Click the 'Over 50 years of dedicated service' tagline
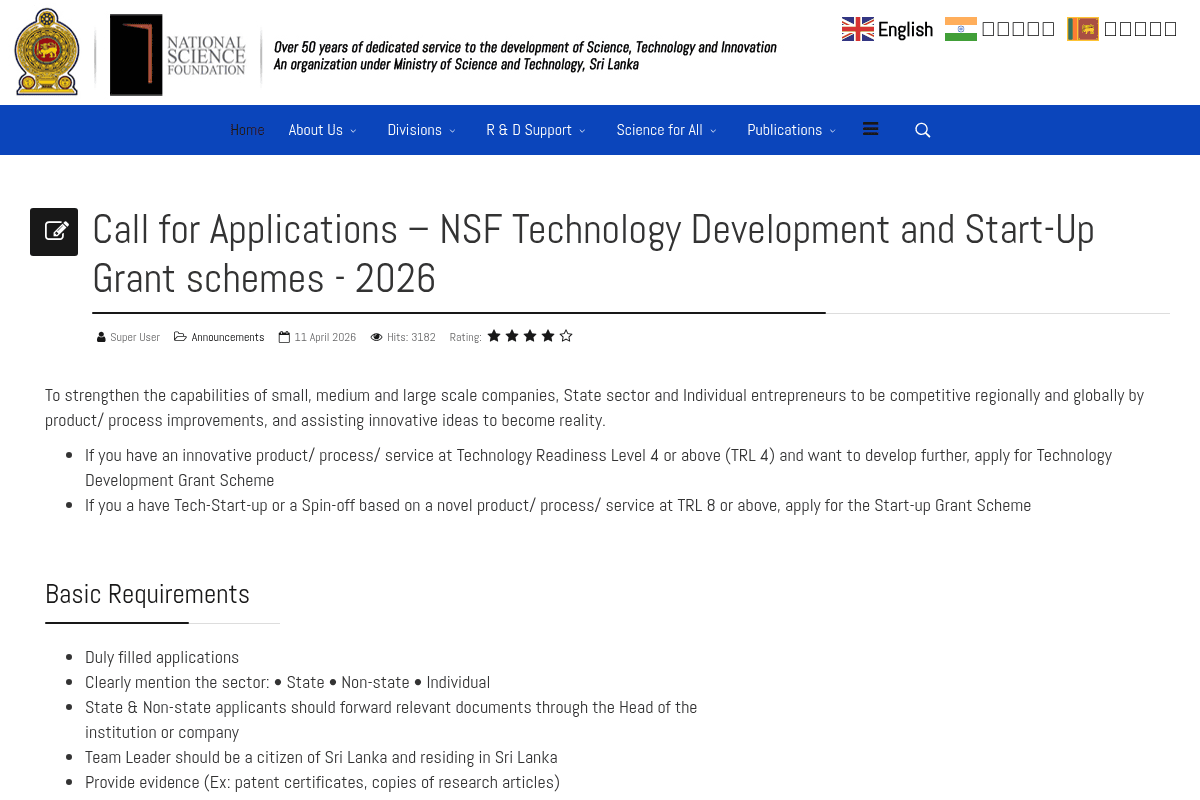 point(525,47)
